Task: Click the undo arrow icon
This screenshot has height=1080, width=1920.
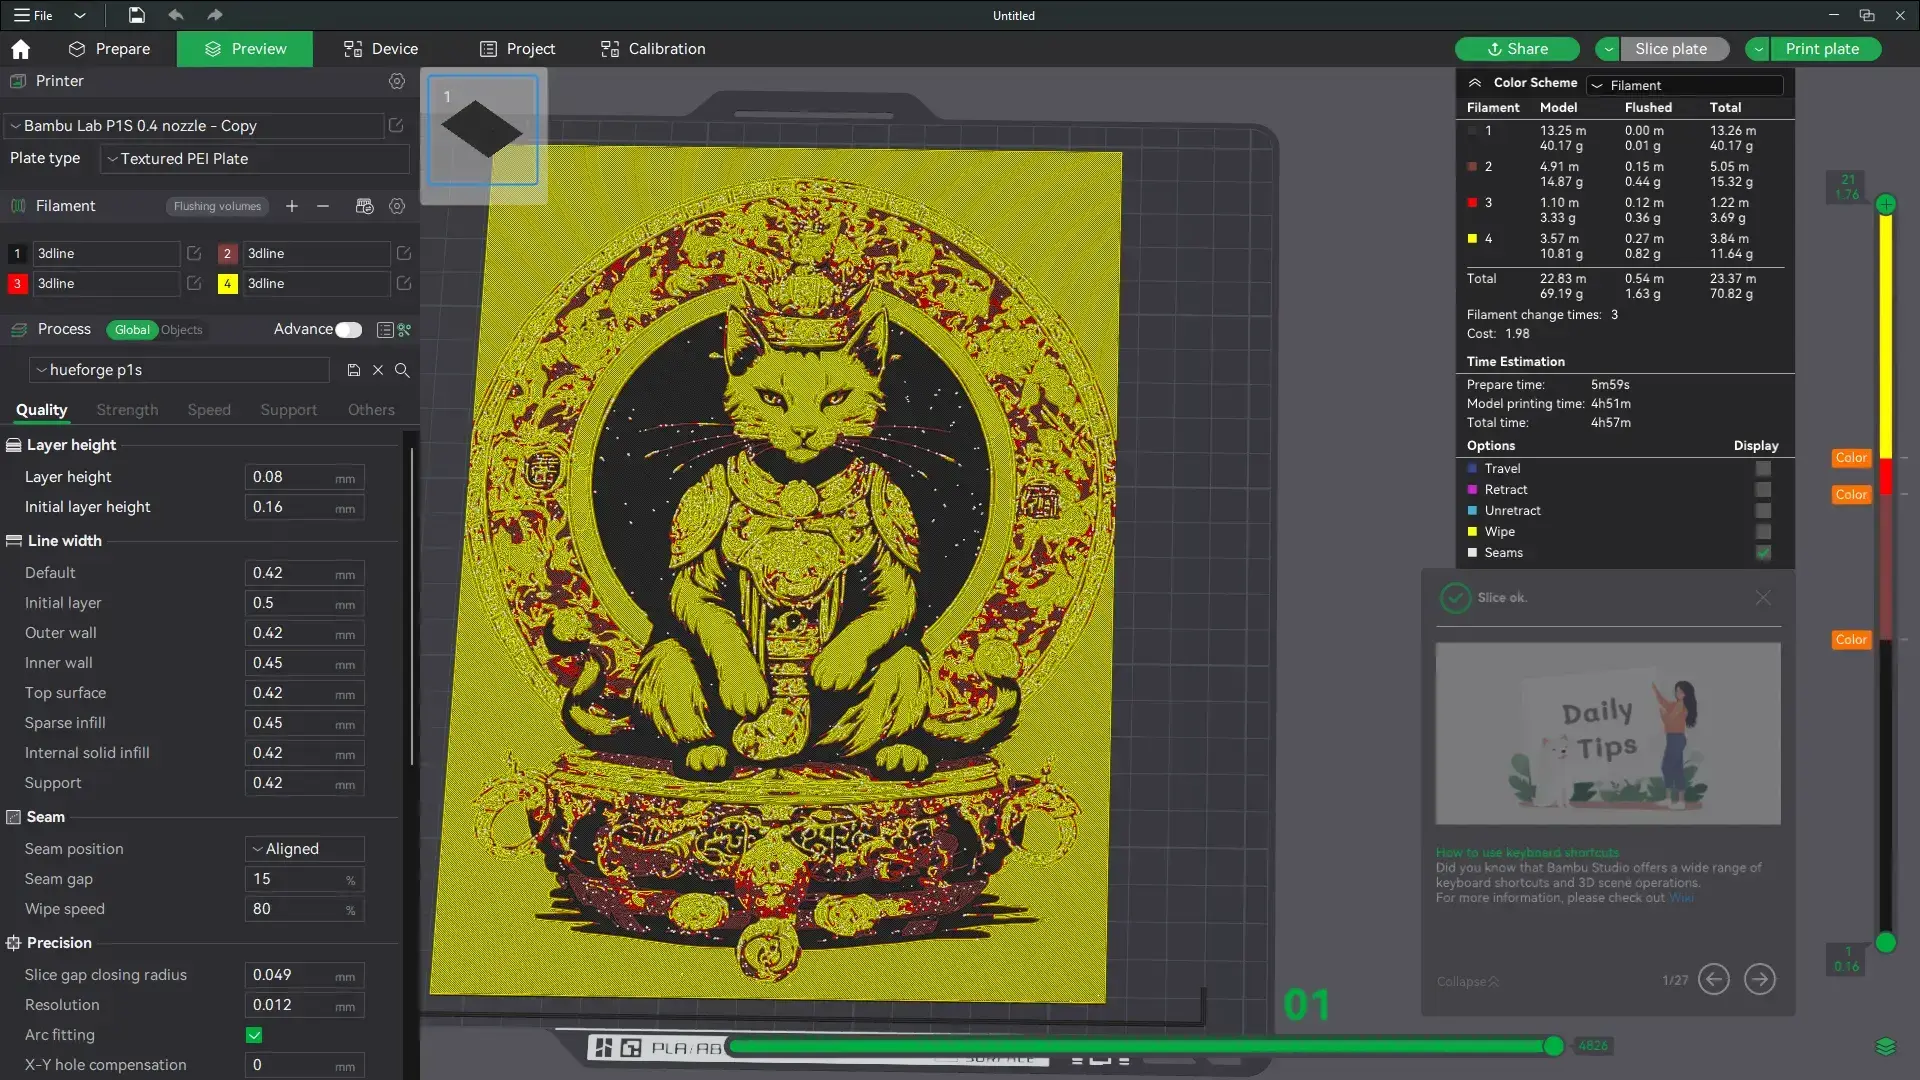Action: 176,15
